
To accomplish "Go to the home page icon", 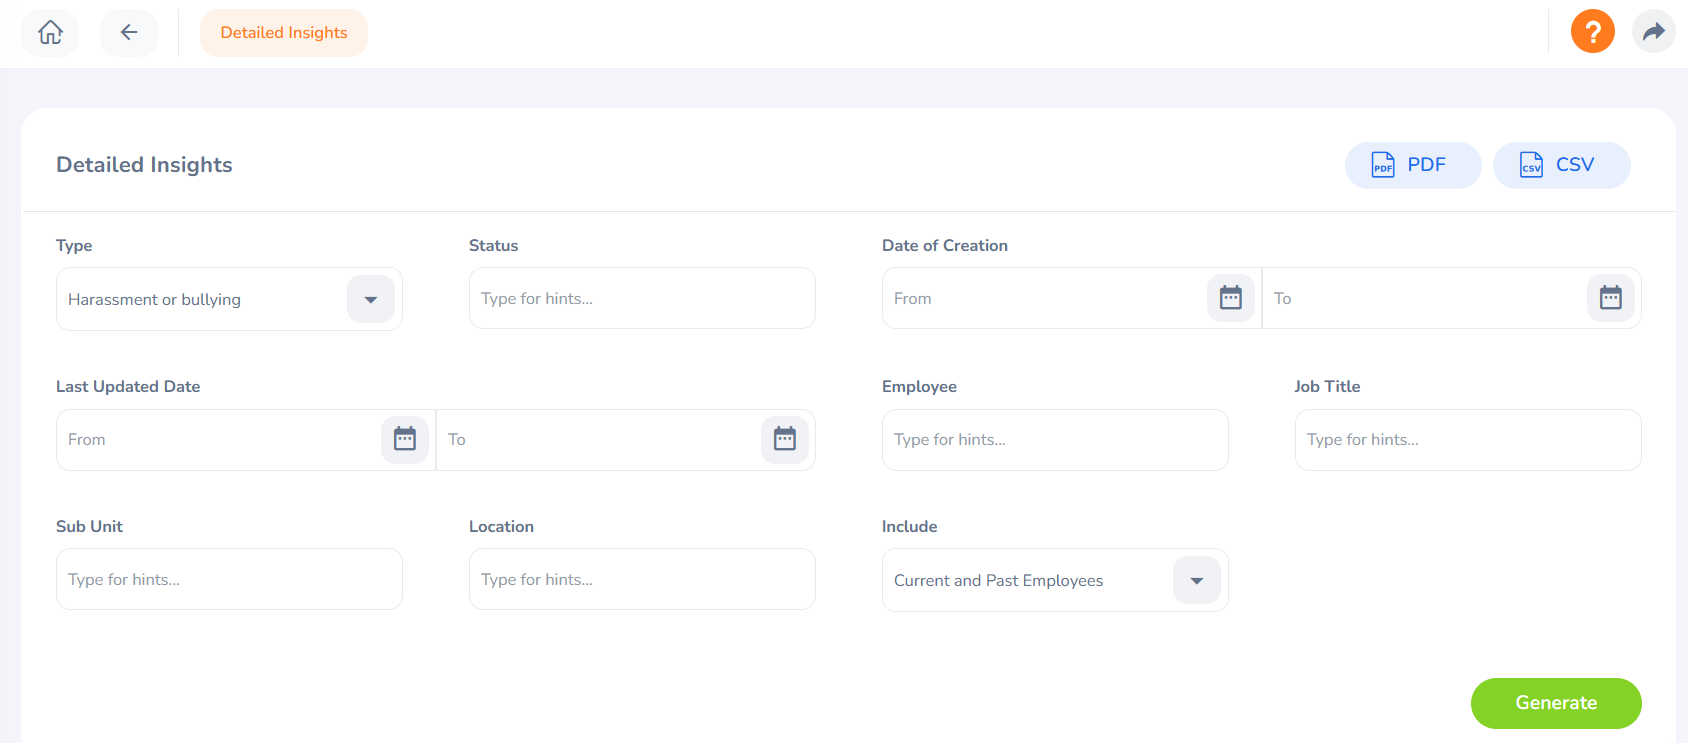I will 50,33.
